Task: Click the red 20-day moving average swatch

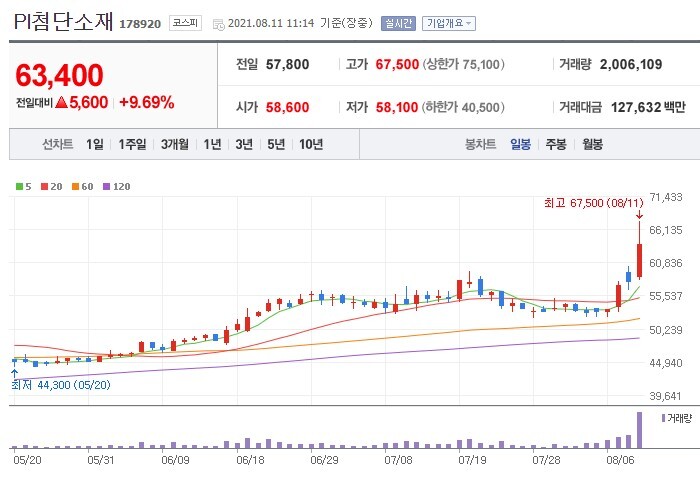Action: 44,187
